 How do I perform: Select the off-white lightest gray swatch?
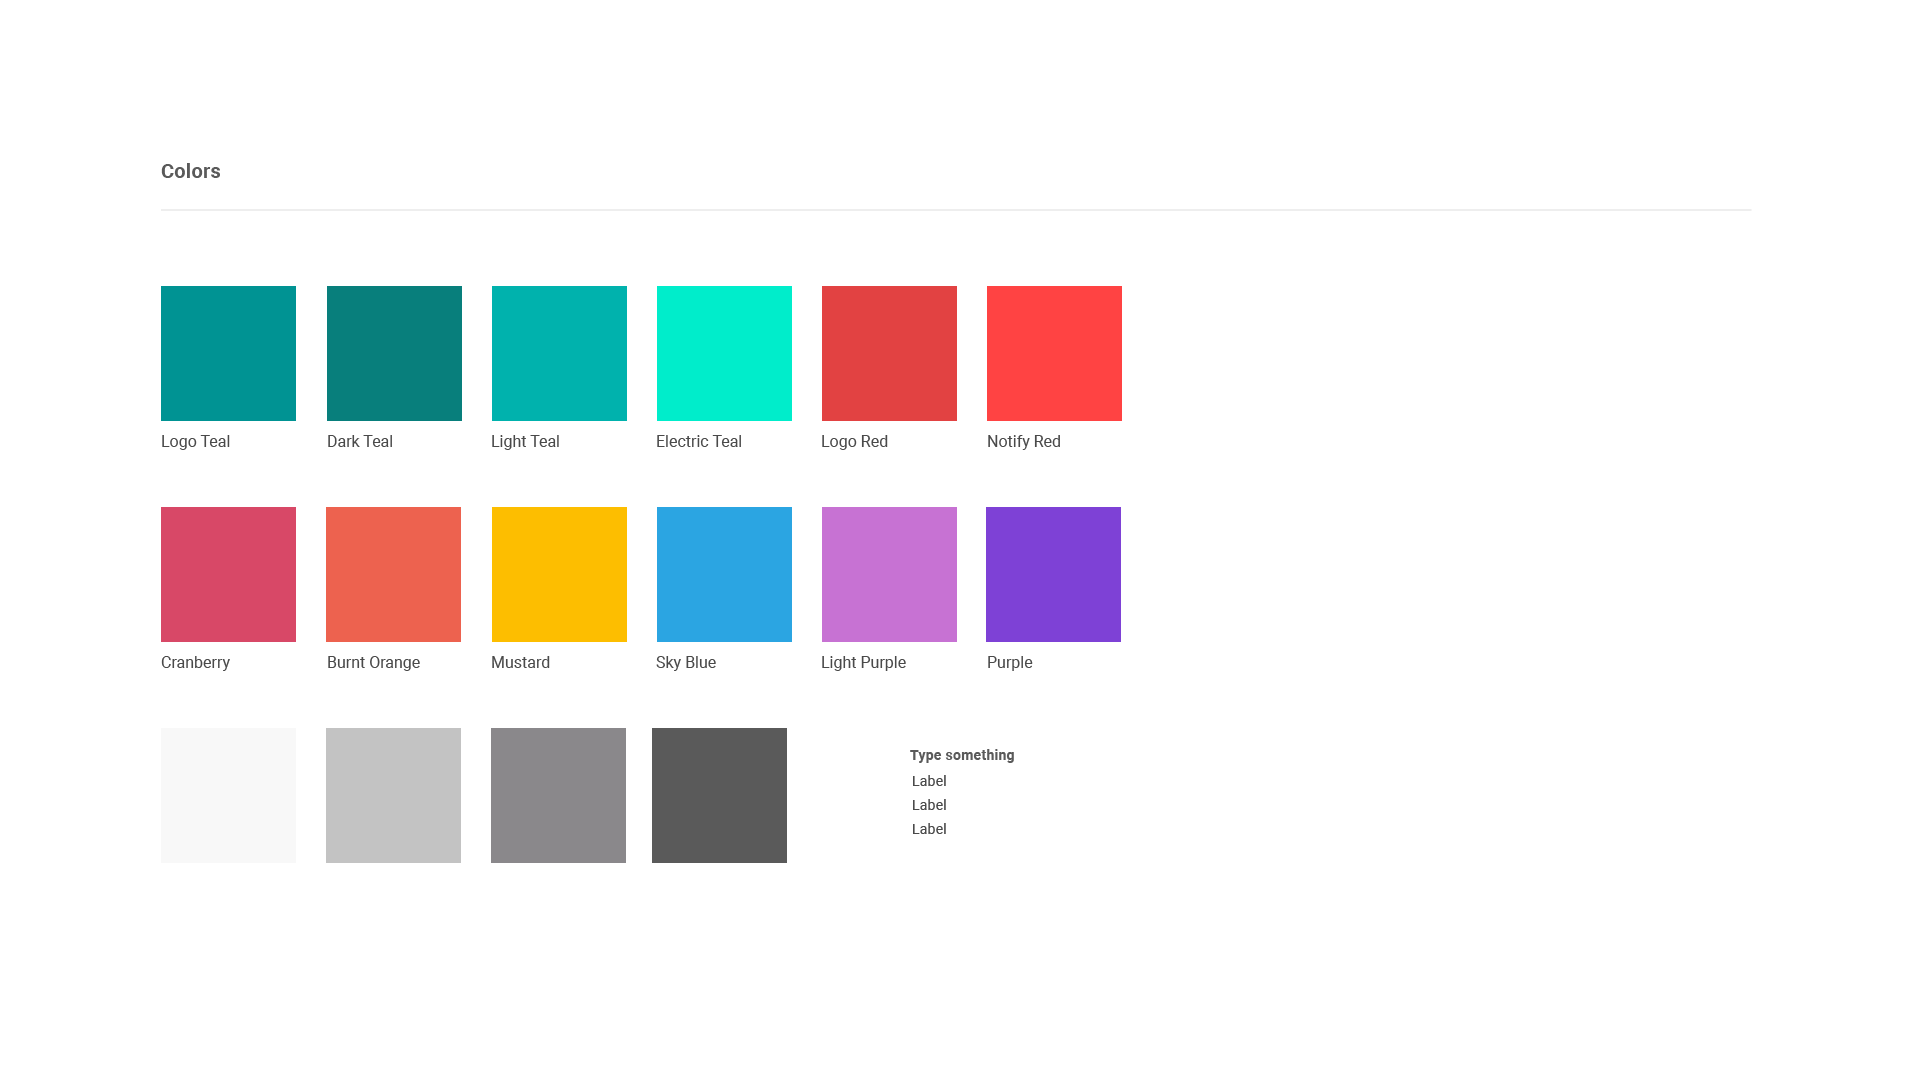point(228,795)
